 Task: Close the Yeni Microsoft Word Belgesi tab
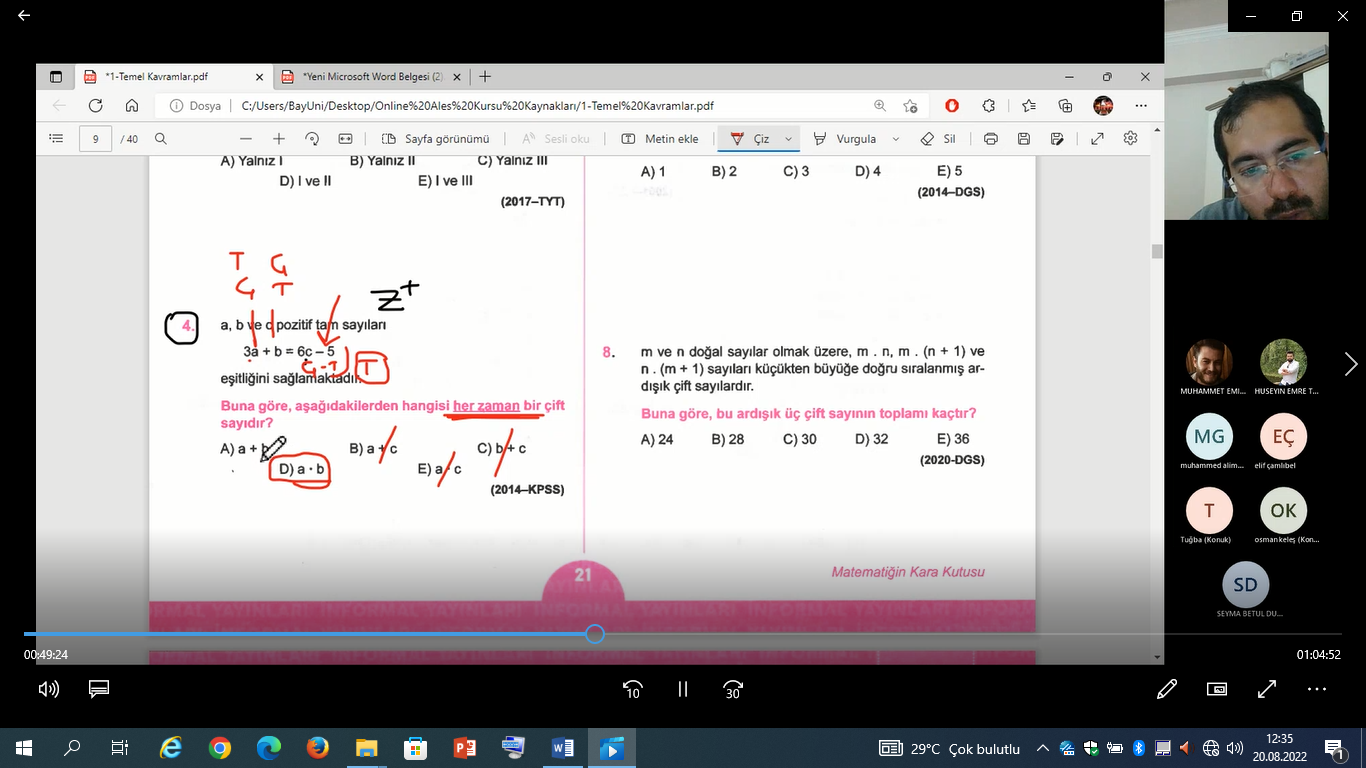[457, 77]
